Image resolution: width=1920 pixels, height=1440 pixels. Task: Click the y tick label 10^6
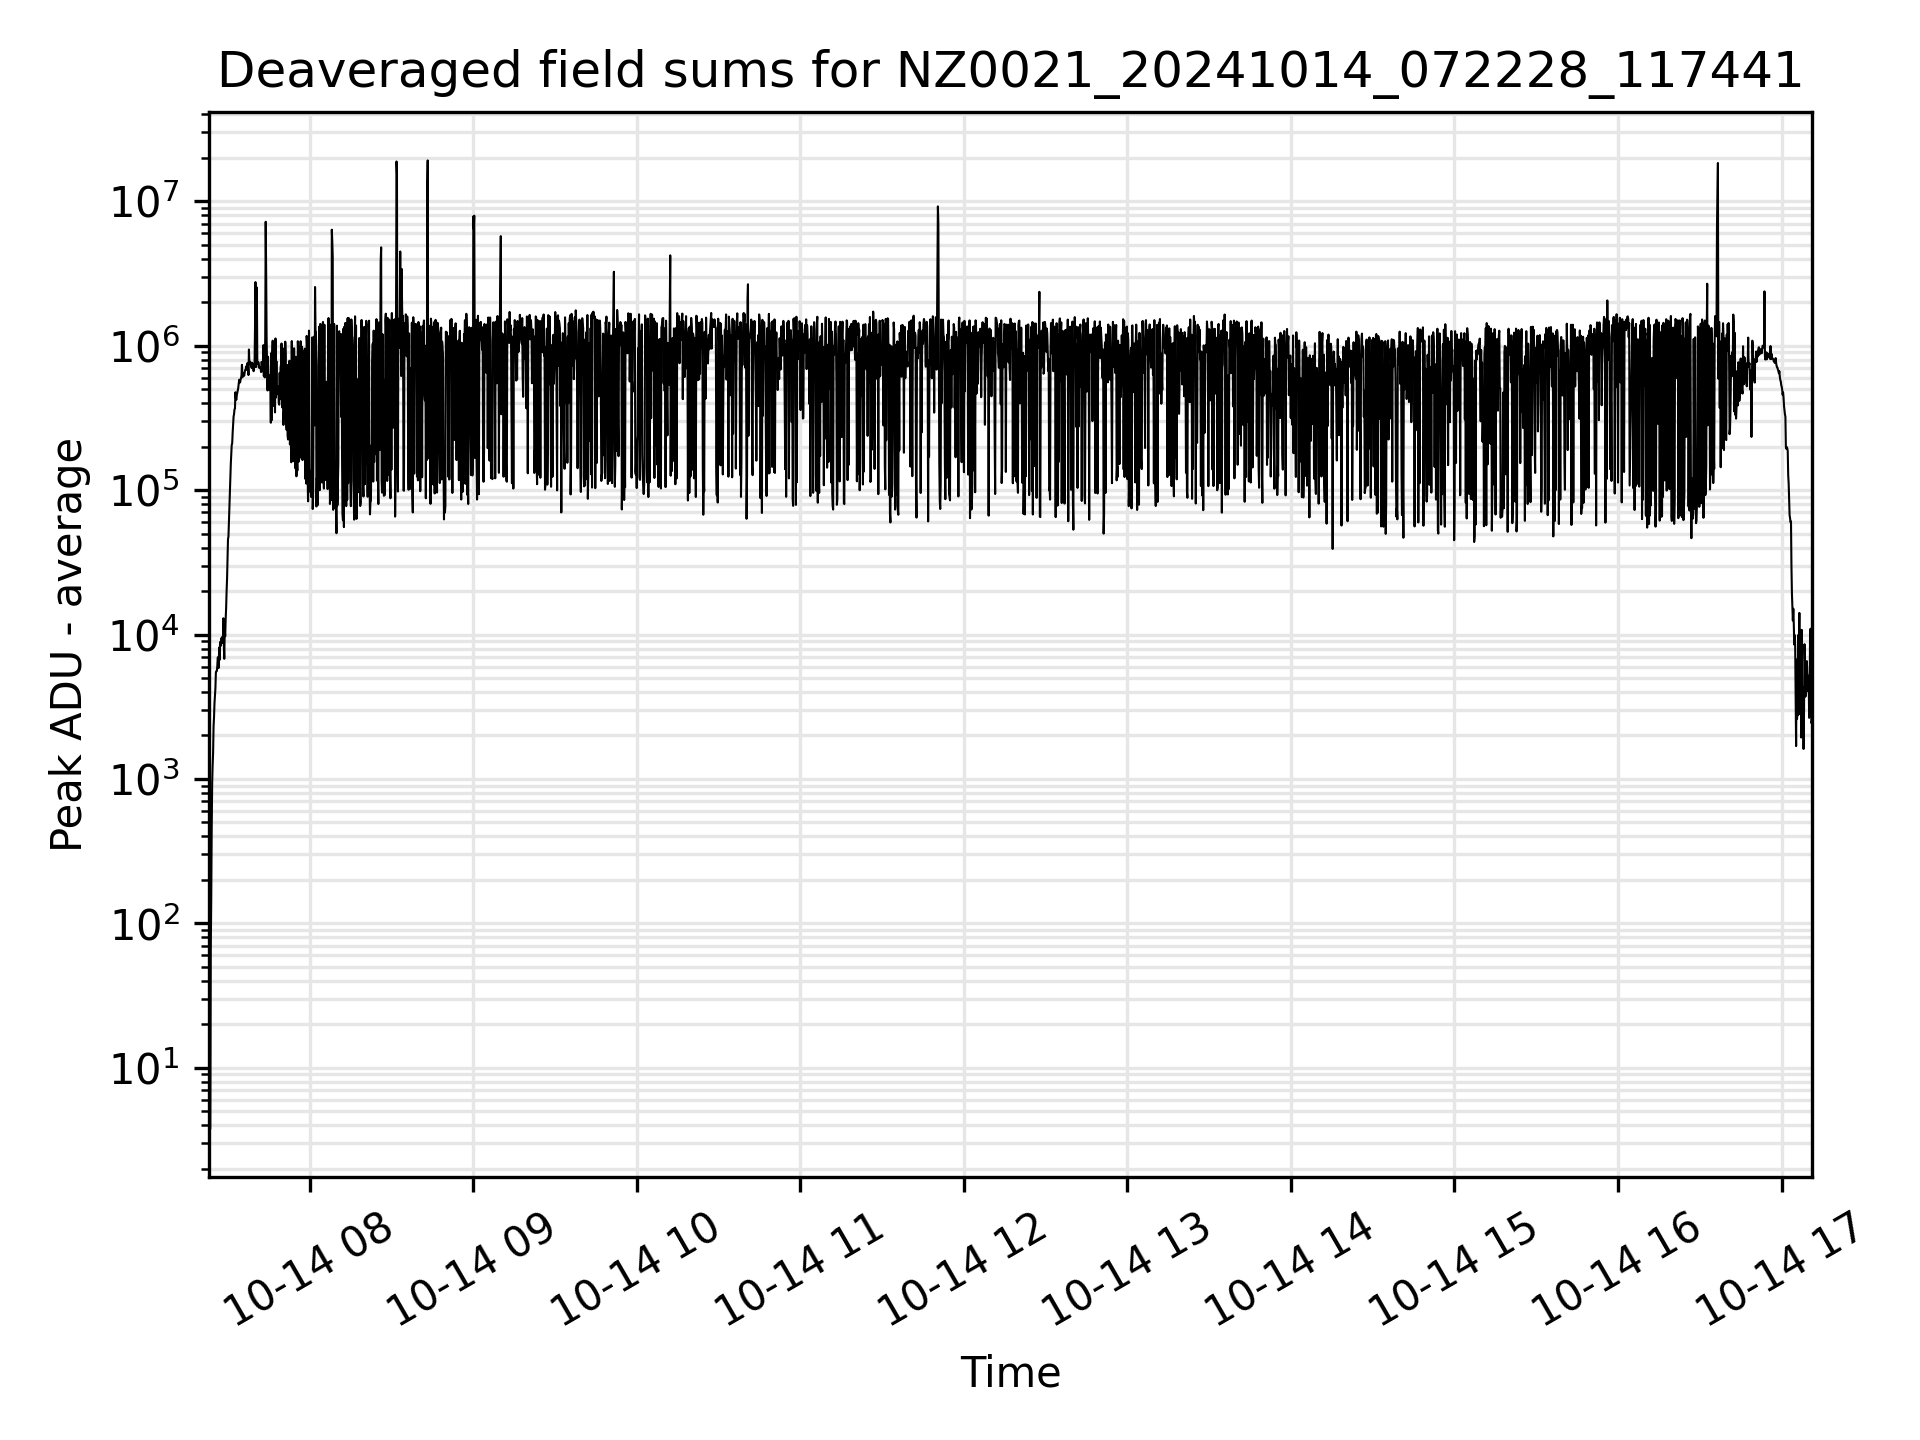(144, 346)
